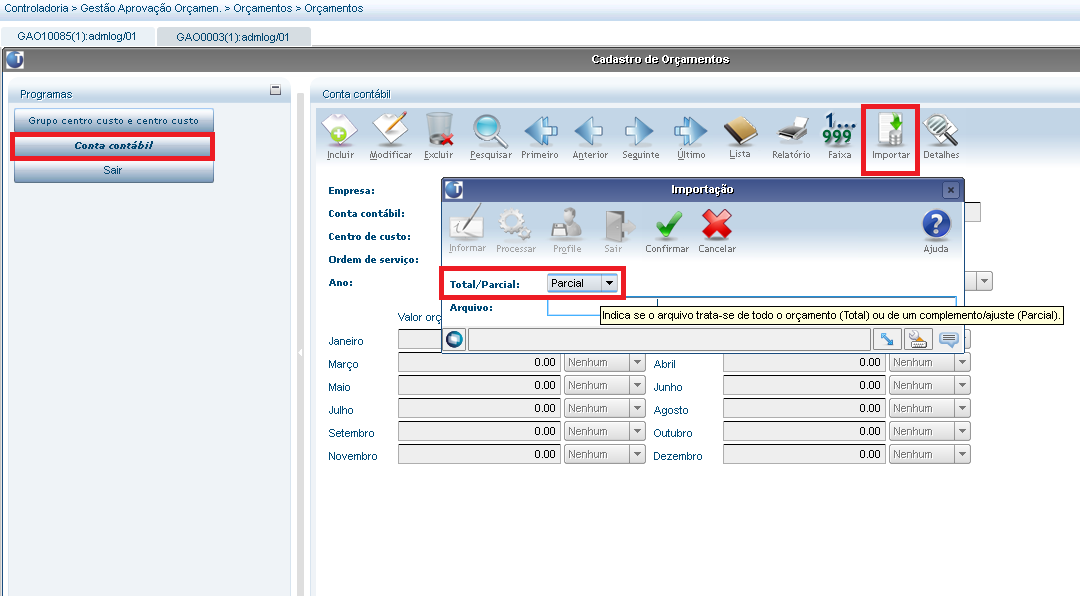Switch to GAO0003(1):admlog/01 tab
Screen dimensions: 1080x596
pos(233,37)
